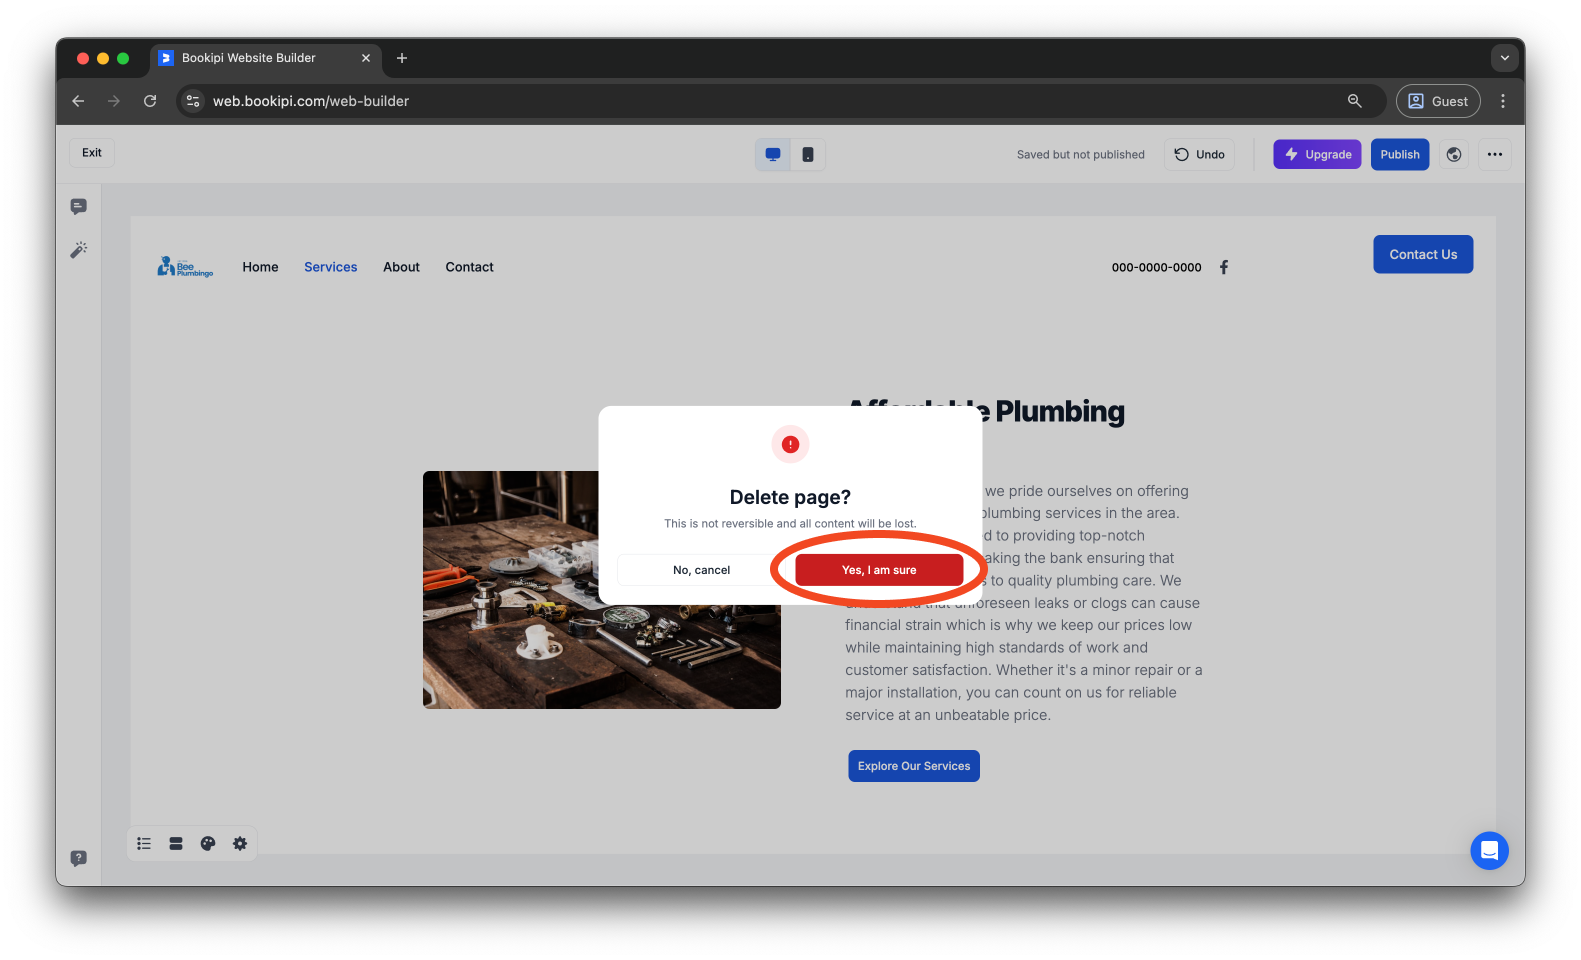1581x960 pixels.
Task: Click the zoom magnifier in address bar
Action: point(1355,101)
